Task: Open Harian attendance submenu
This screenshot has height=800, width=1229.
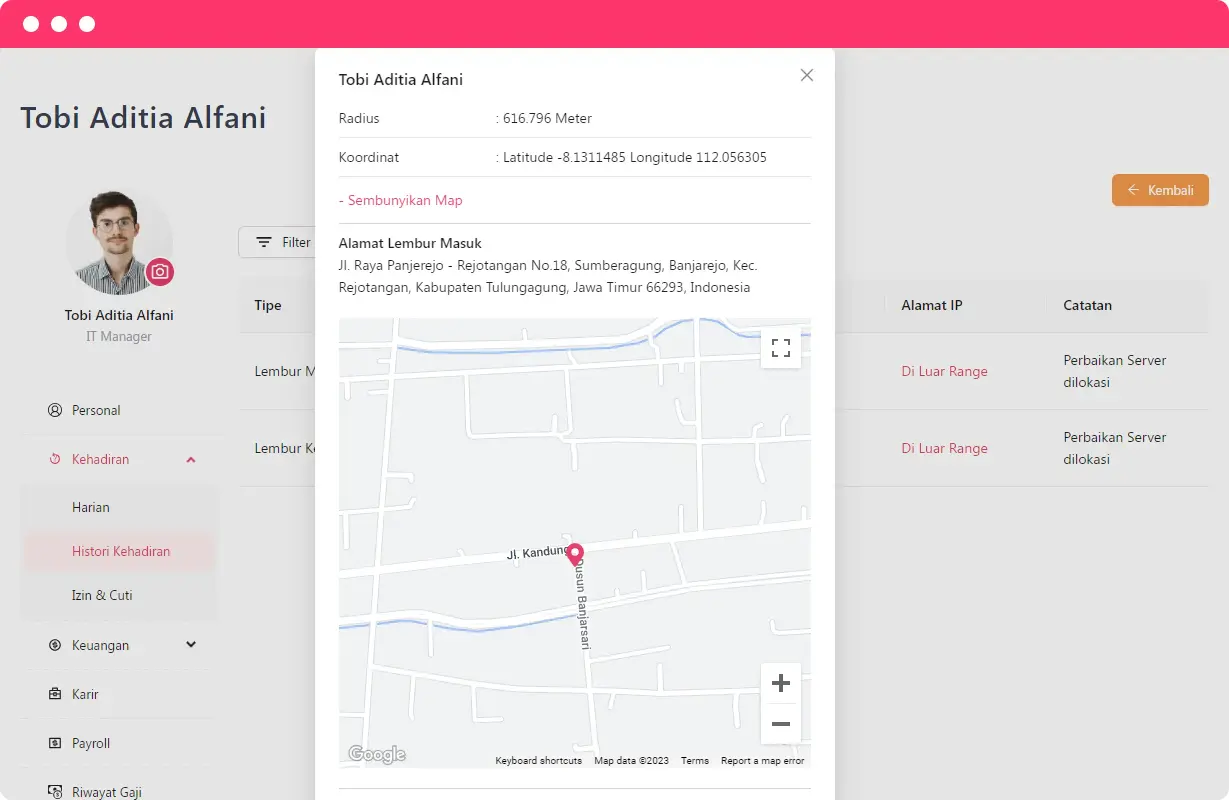Action: pyautogui.click(x=91, y=507)
